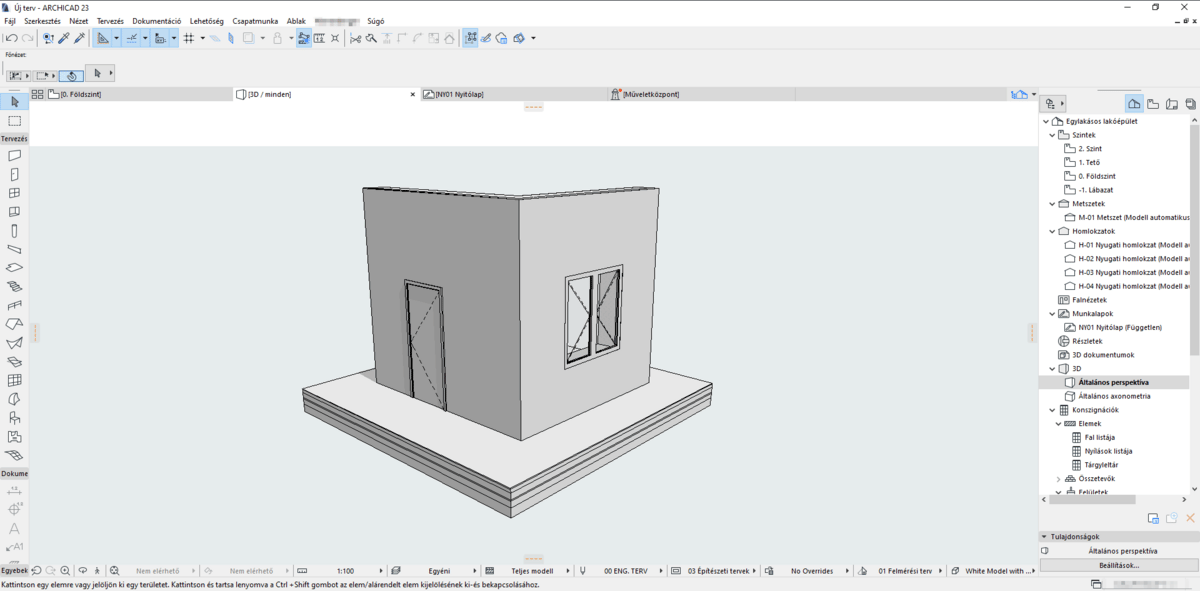Select the Marquee selection tool
The image size is (1200, 591).
point(14,120)
